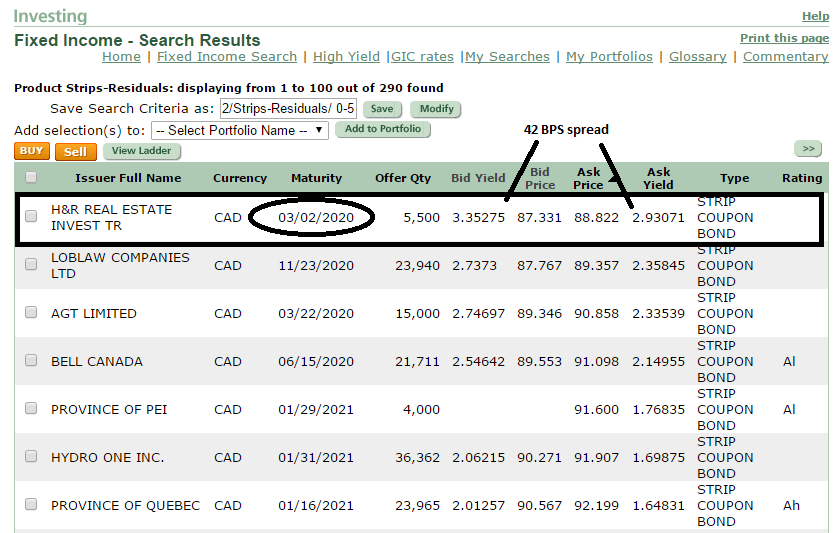The width and height of the screenshot is (839, 533).
Task: Click the Ah rating for Quebec
Action: click(791, 506)
